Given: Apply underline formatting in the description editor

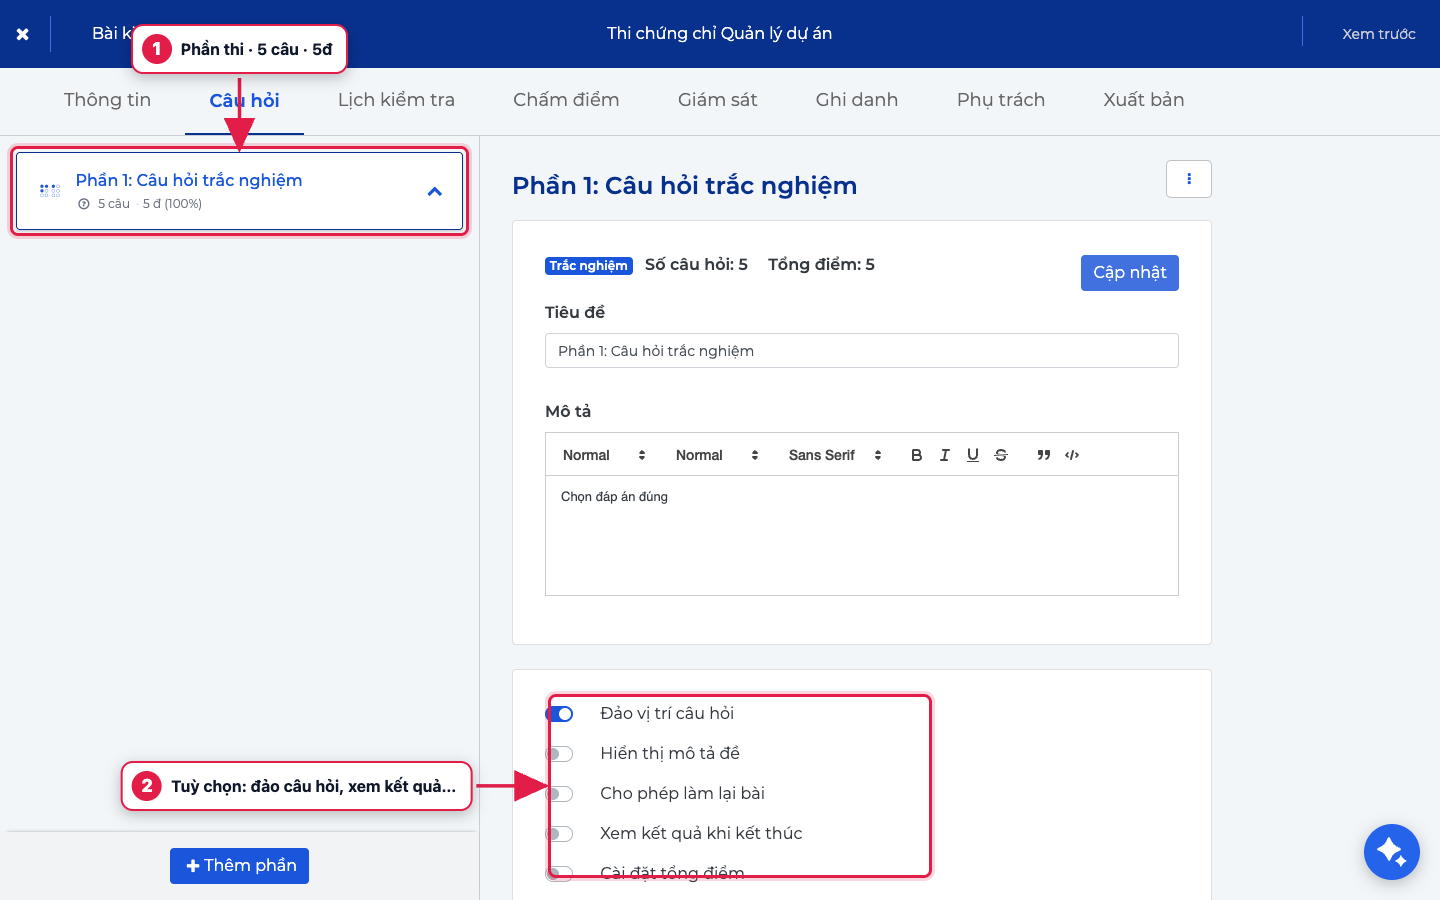Looking at the screenshot, I should tap(972, 455).
